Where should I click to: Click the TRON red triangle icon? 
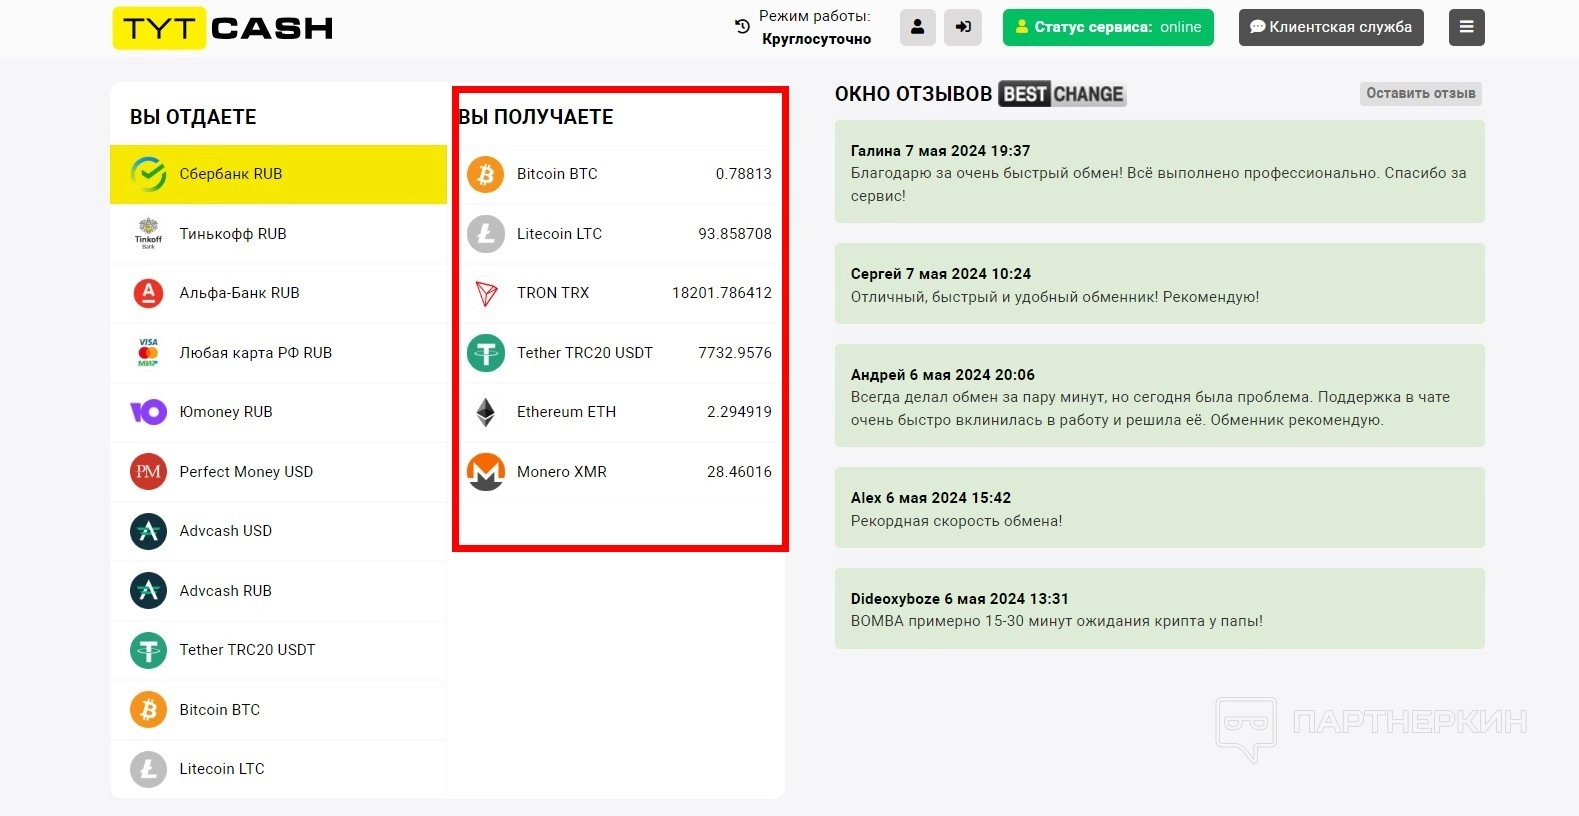click(486, 293)
